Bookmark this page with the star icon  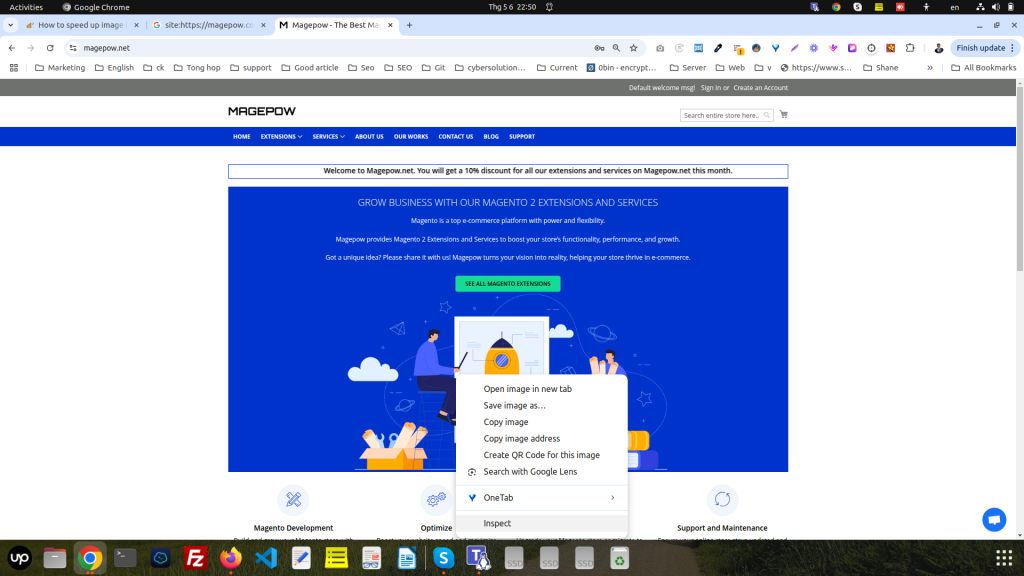click(633, 48)
